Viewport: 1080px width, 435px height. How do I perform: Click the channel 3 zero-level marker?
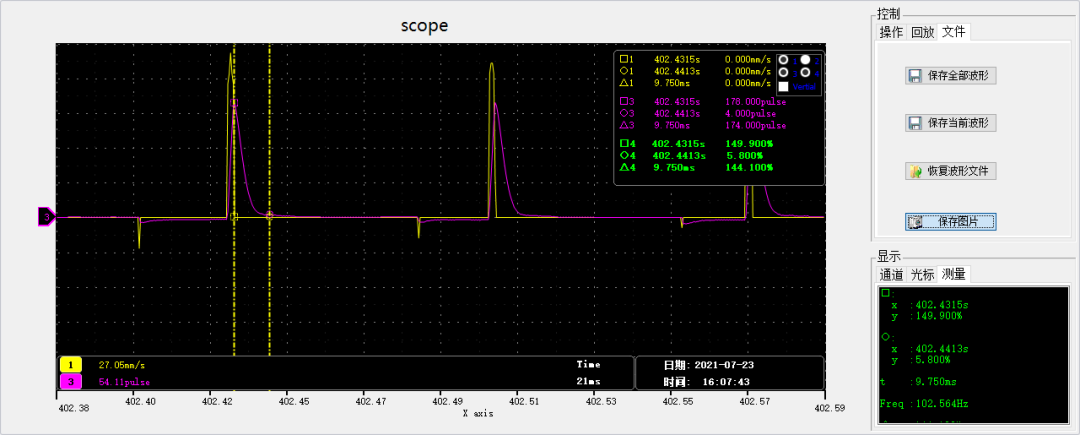pyautogui.click(x=46, y=216)
